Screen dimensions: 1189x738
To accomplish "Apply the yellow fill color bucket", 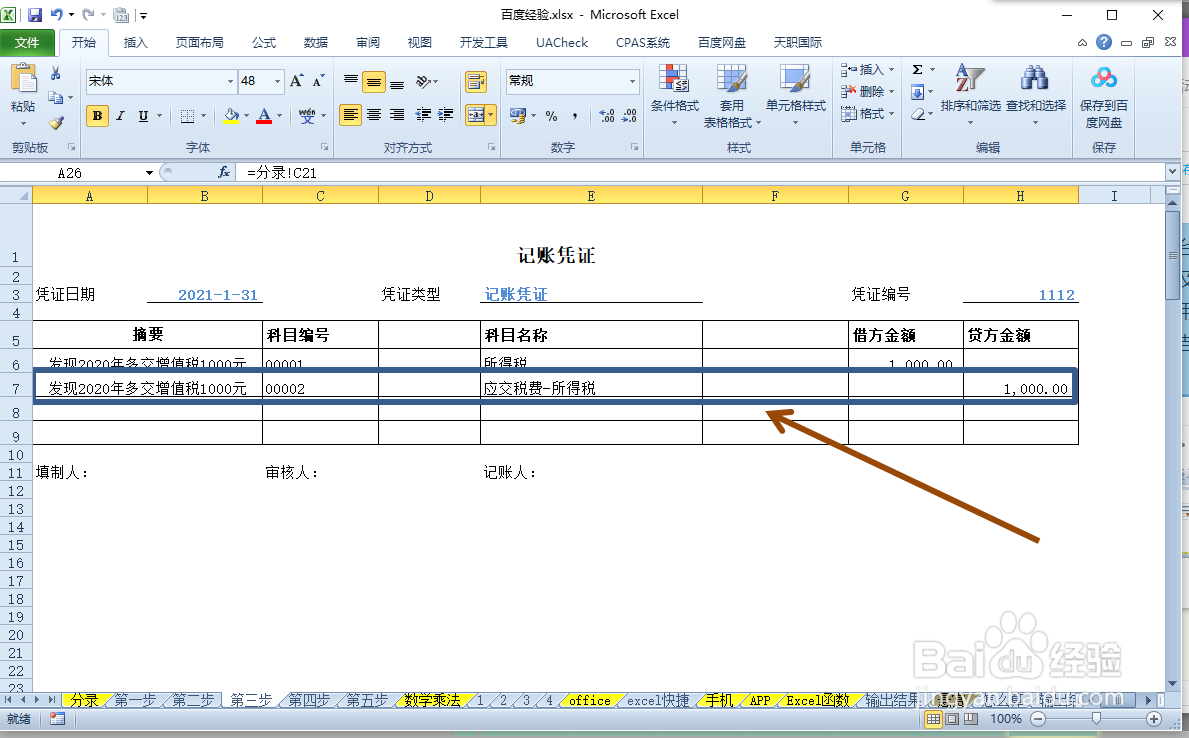I will (231, 116).
